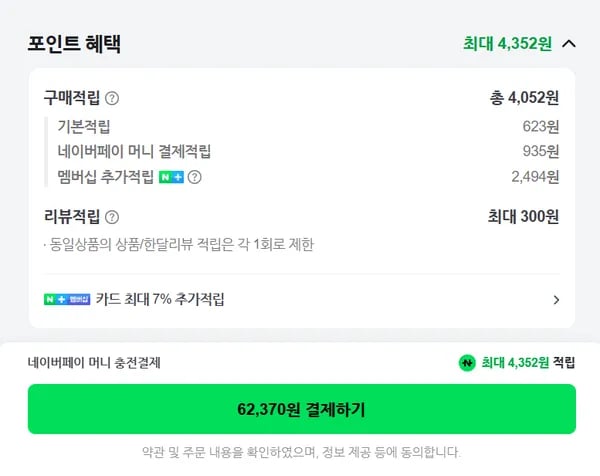Click the 리뷰적립 label

click(x=72, y=217)
